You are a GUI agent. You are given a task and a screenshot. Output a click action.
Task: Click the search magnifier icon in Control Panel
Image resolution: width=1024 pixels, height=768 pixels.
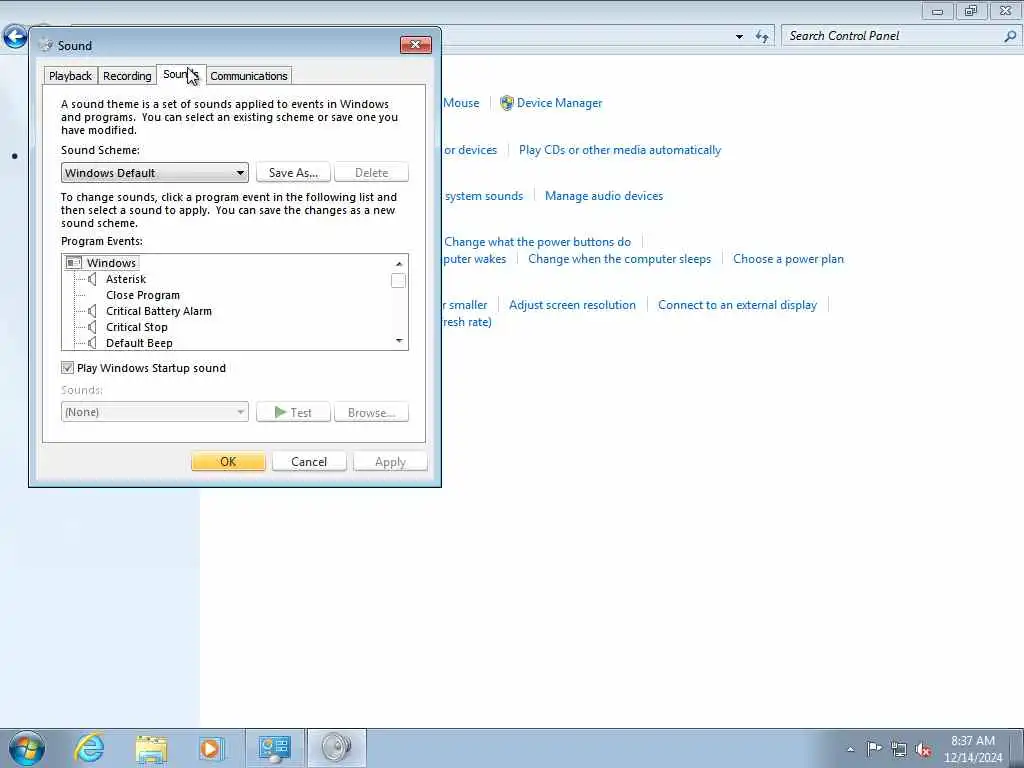click(1010, 37)
